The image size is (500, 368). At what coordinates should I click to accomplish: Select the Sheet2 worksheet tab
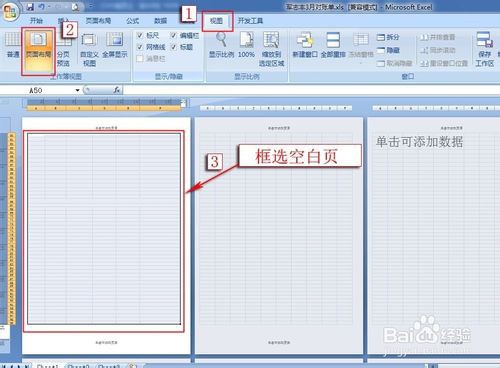[79, 366]
